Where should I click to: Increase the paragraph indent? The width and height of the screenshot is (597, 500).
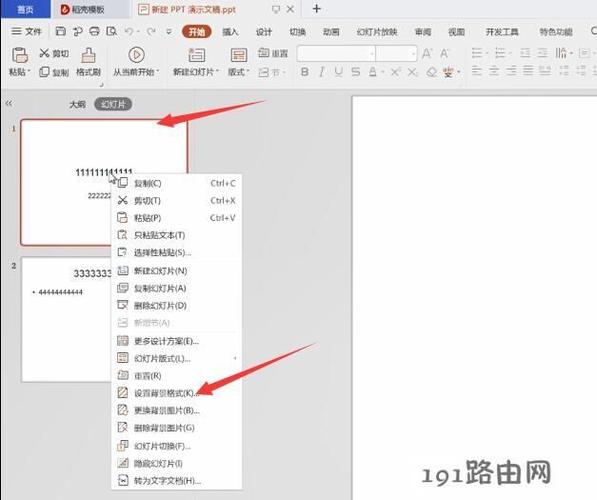pos(542,53)
